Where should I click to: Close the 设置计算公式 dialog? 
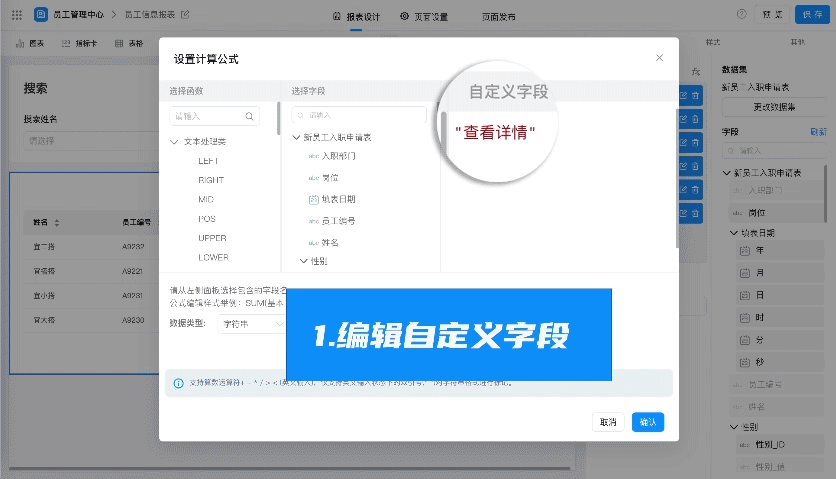[x=659, y=58]
